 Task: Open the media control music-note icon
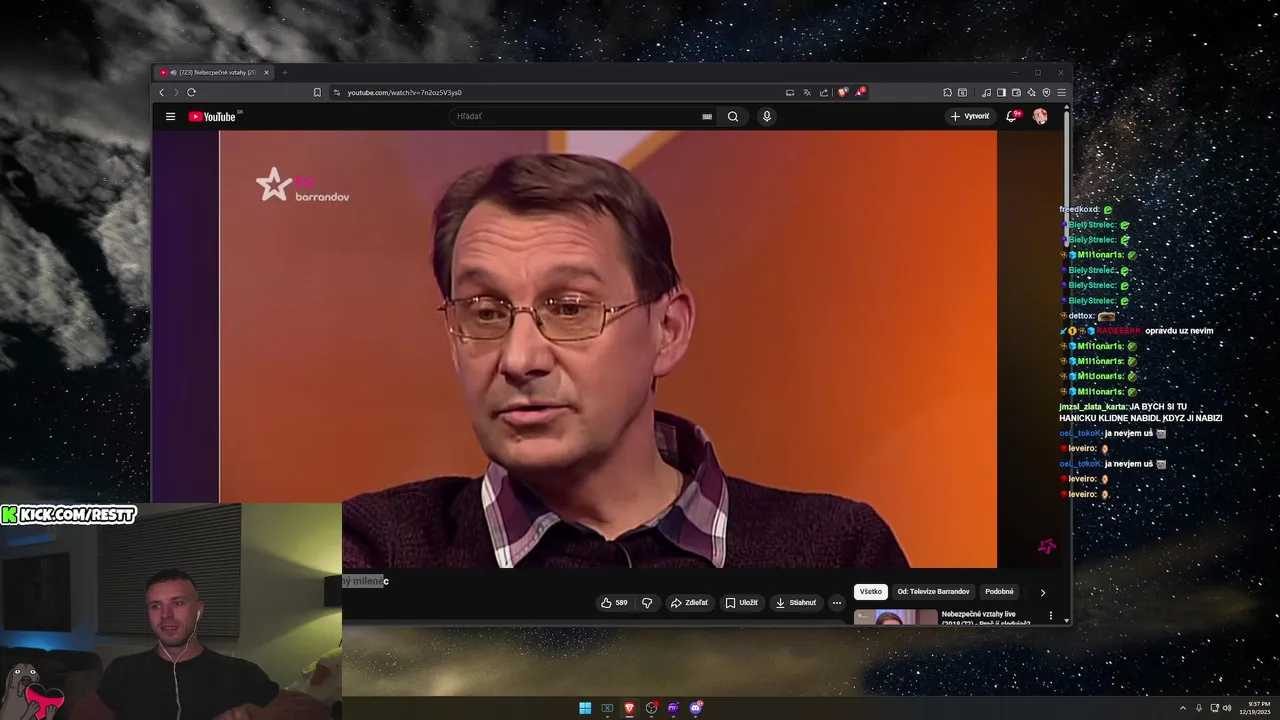[986, 92]
